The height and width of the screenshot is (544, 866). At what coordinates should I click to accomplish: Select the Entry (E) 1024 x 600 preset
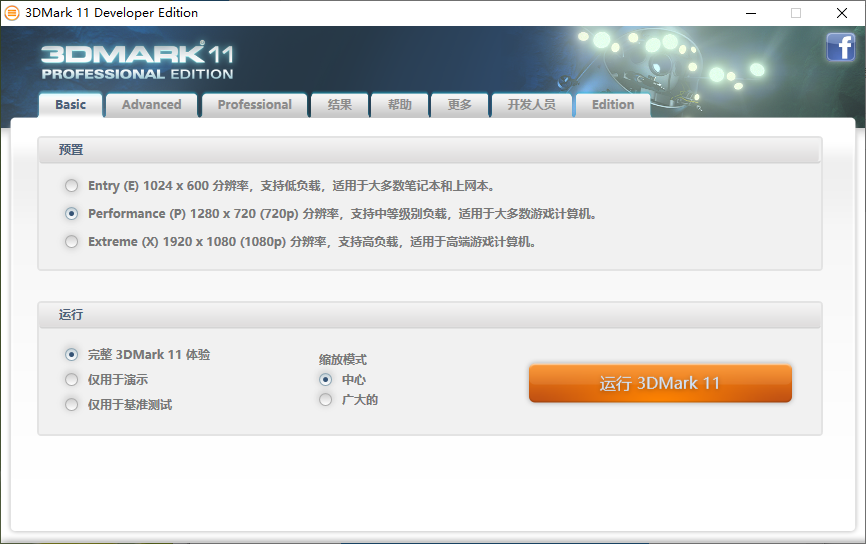(x=71, y=186)
